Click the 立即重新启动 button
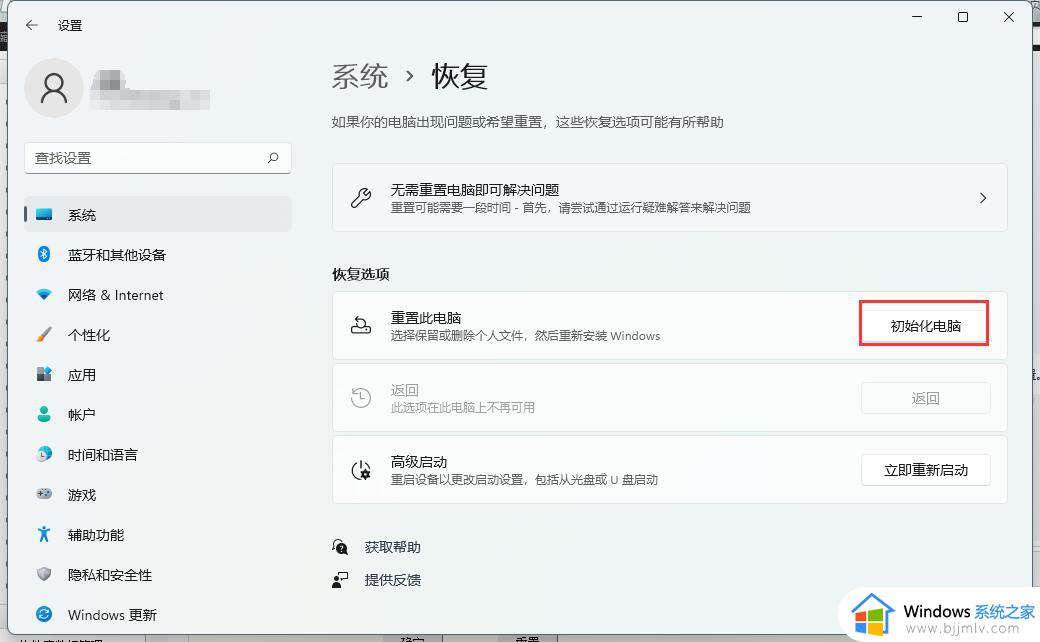The height and width of the screenshot is (642, 1040). click(925, 470)
